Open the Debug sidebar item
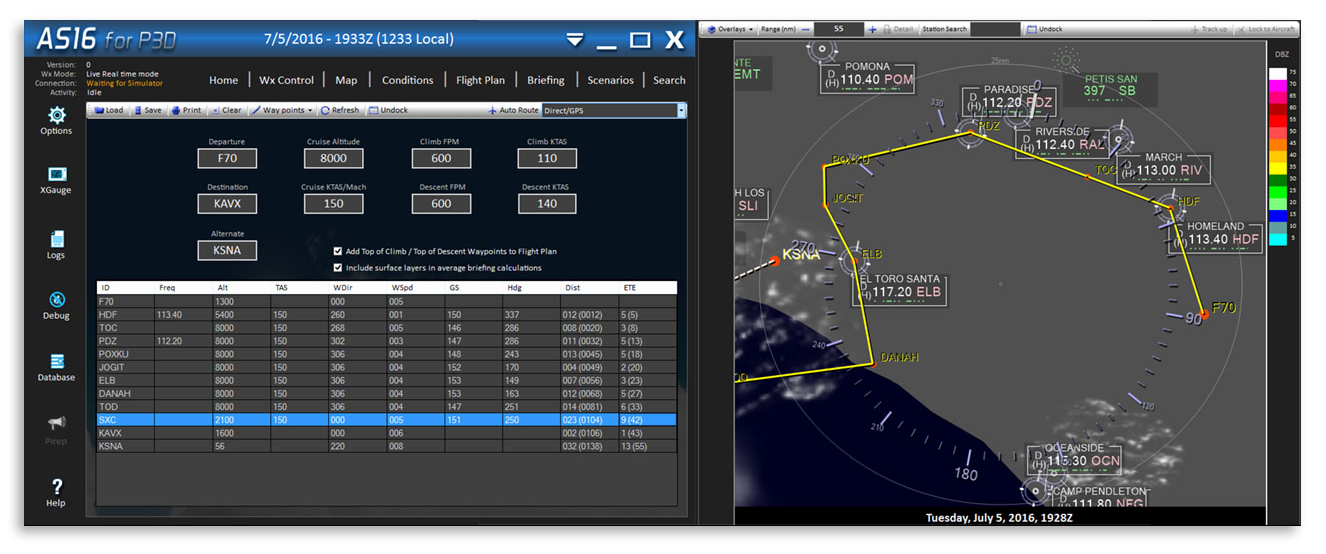This screenshot has width=1326, height=554. coord(56,305)
